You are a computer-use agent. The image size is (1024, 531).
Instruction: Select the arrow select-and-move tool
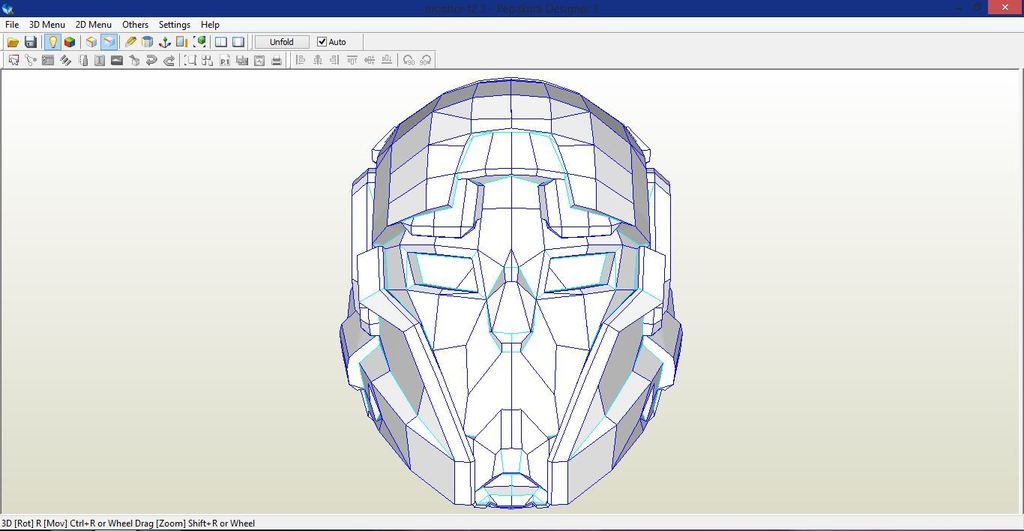(14, 60)
